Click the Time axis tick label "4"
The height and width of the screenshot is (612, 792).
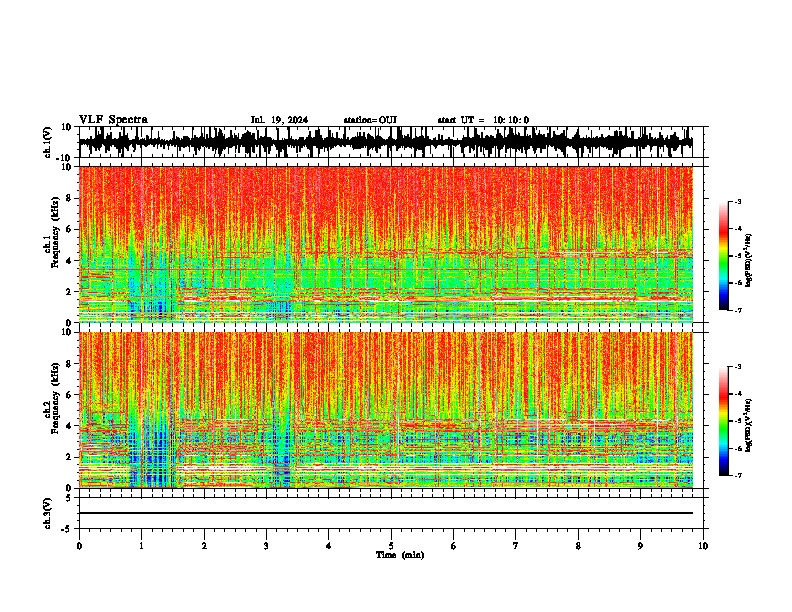tap(328, 546)
